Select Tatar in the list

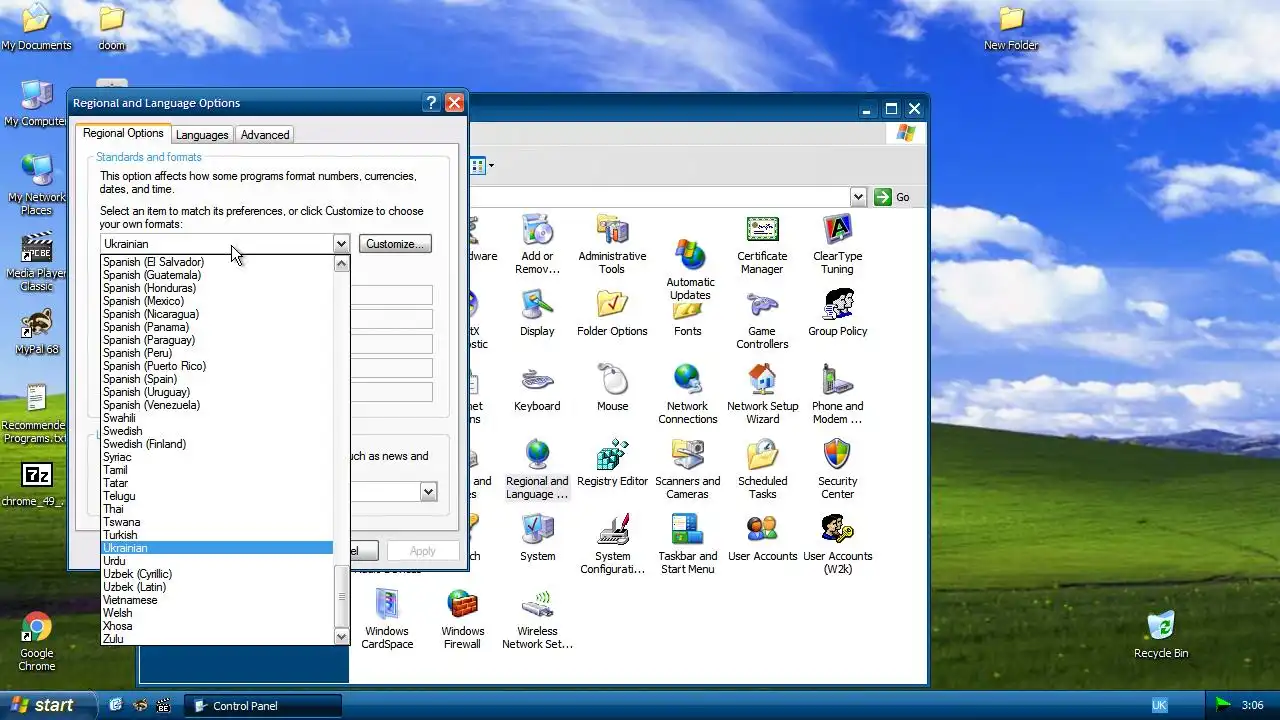217,483
